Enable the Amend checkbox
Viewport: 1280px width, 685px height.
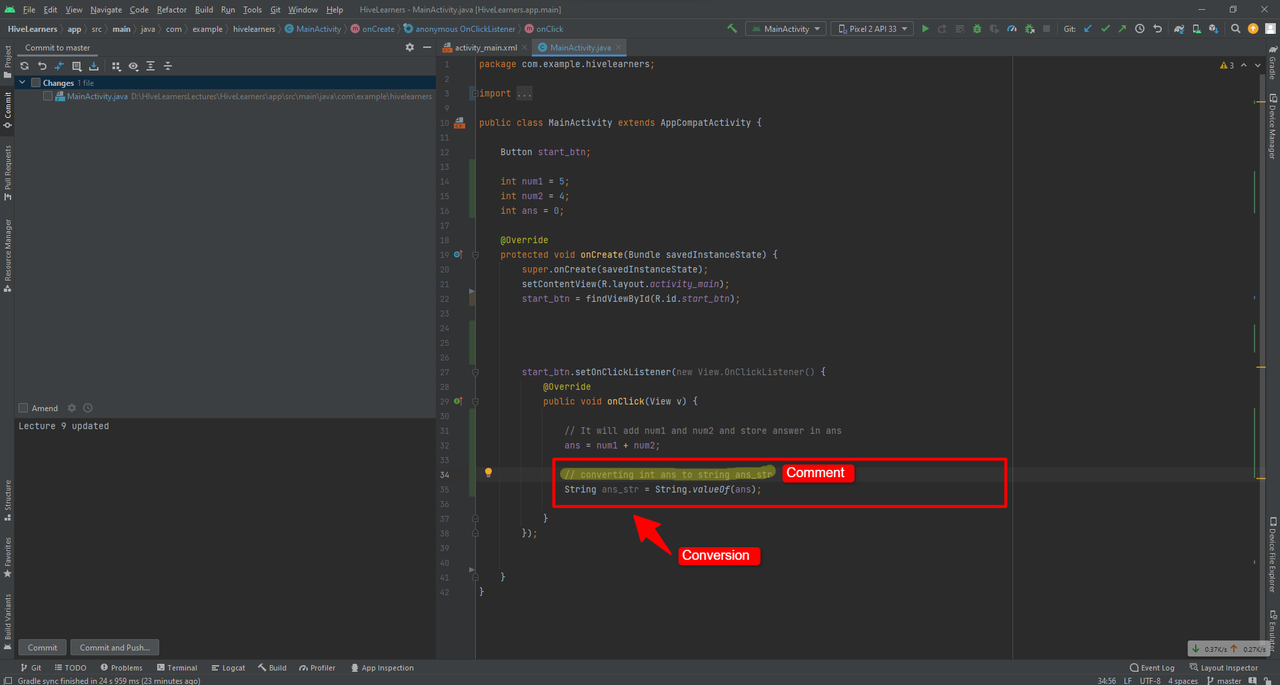[23, 408]
